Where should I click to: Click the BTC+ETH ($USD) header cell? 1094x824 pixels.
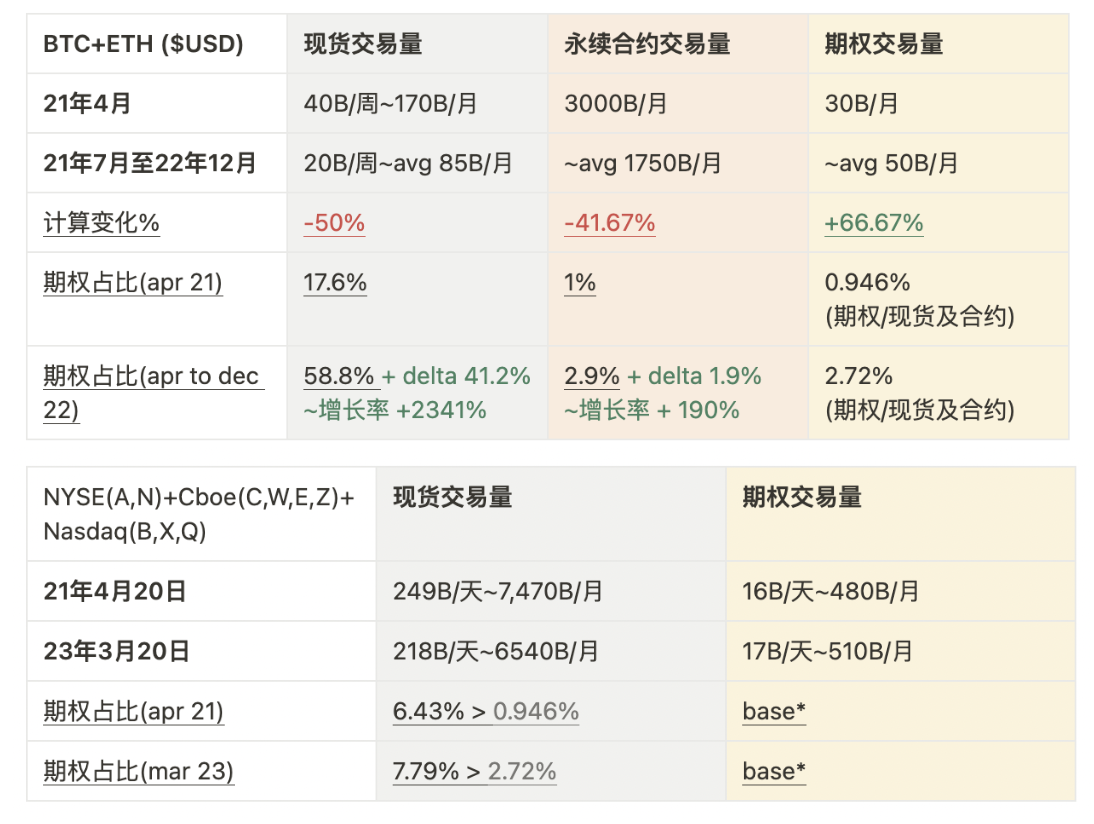coord(156,44)
